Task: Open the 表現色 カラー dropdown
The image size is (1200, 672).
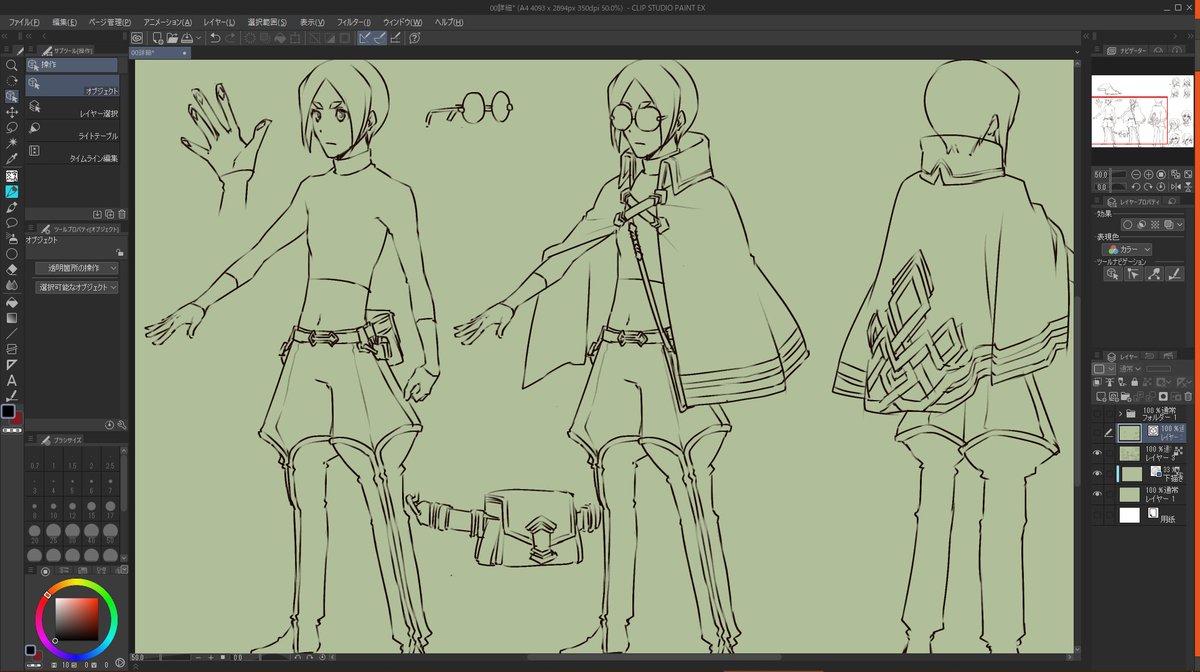Action: tap(1127, 249)
